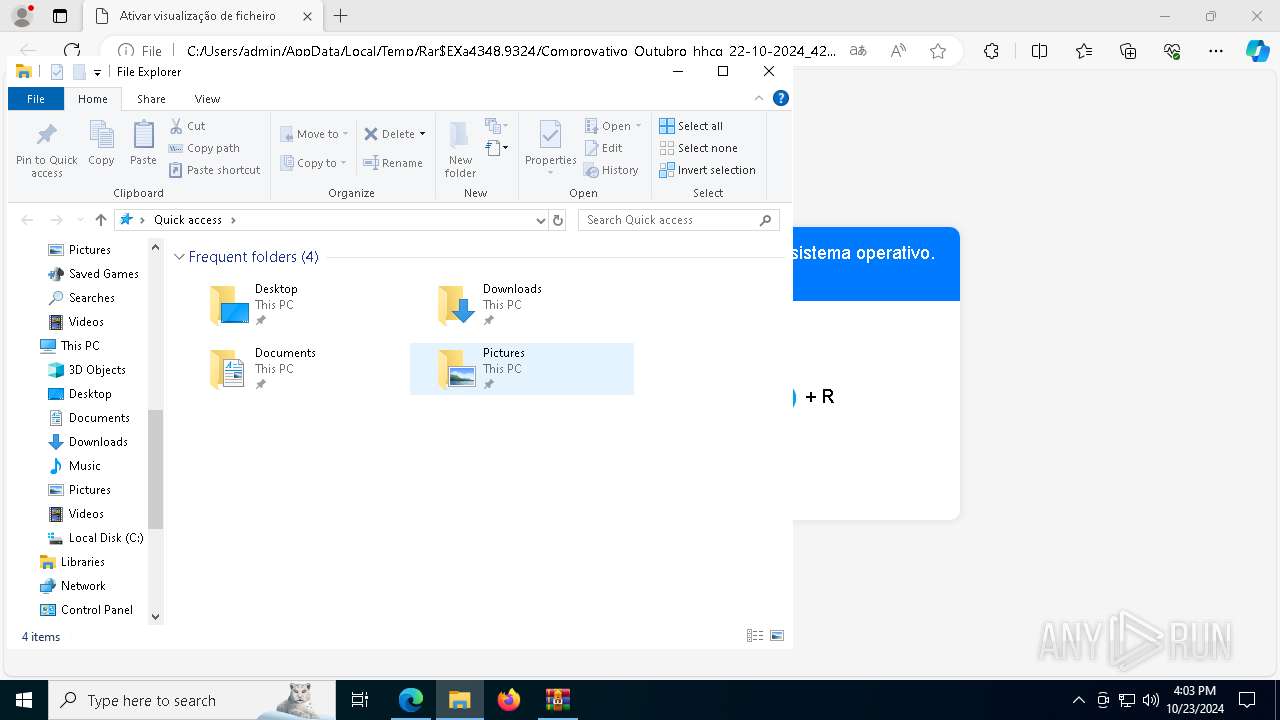Click Copy path in Clipboard group
The image size is (1280, 720).
click(x=204, y=148)
